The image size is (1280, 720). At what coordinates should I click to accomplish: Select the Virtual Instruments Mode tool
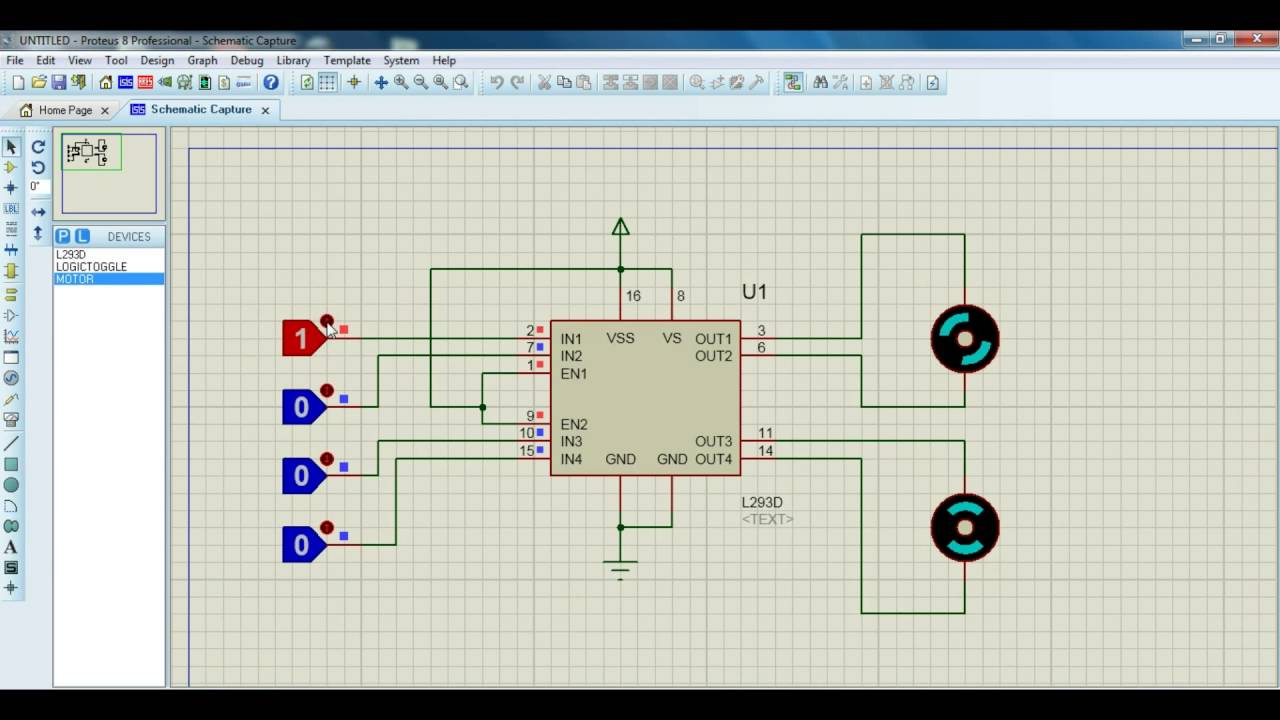(x=11, y=420)
